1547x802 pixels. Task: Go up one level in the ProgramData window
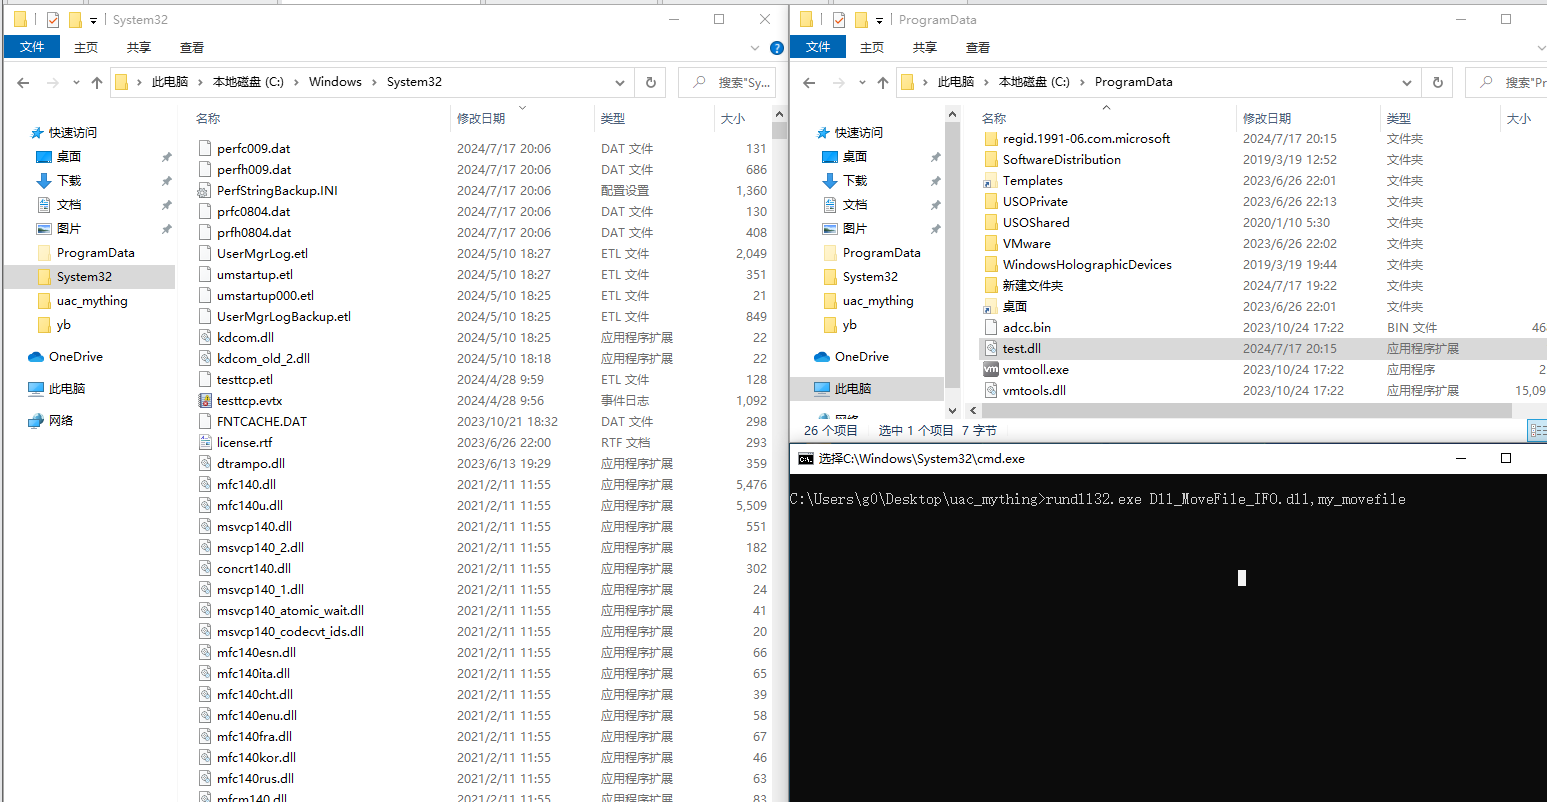coord(883,83)
